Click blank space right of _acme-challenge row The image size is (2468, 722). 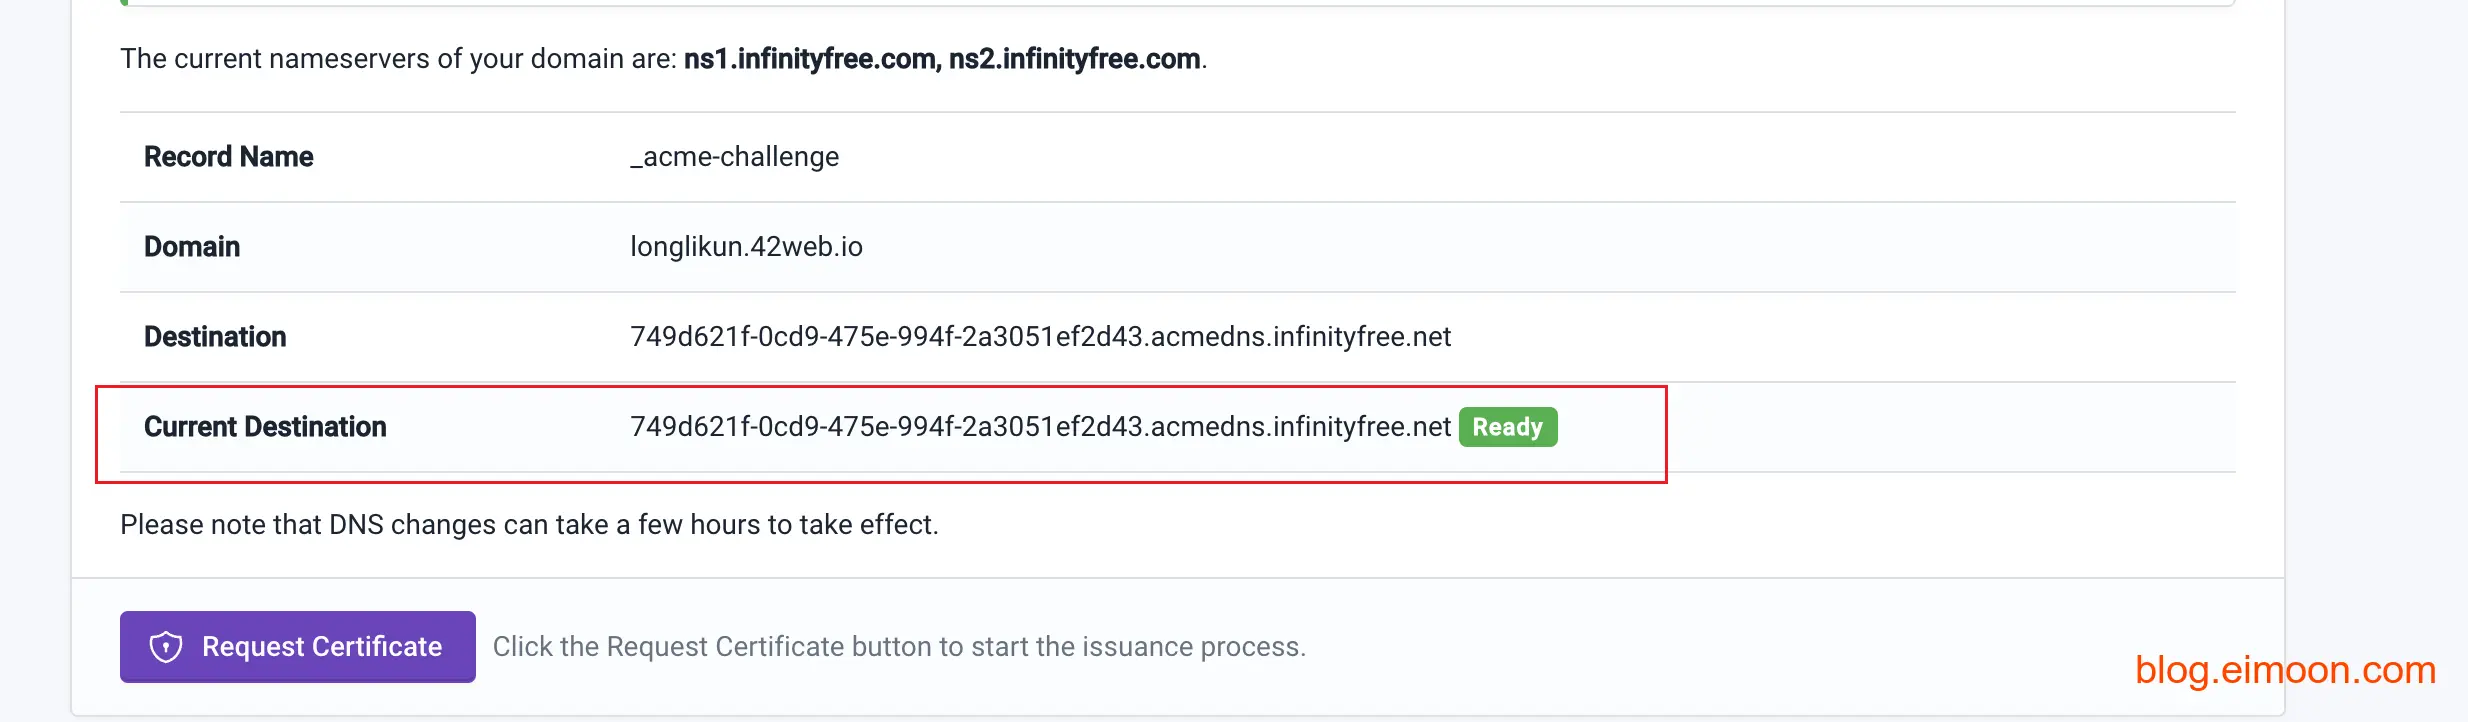[1500, 157]
